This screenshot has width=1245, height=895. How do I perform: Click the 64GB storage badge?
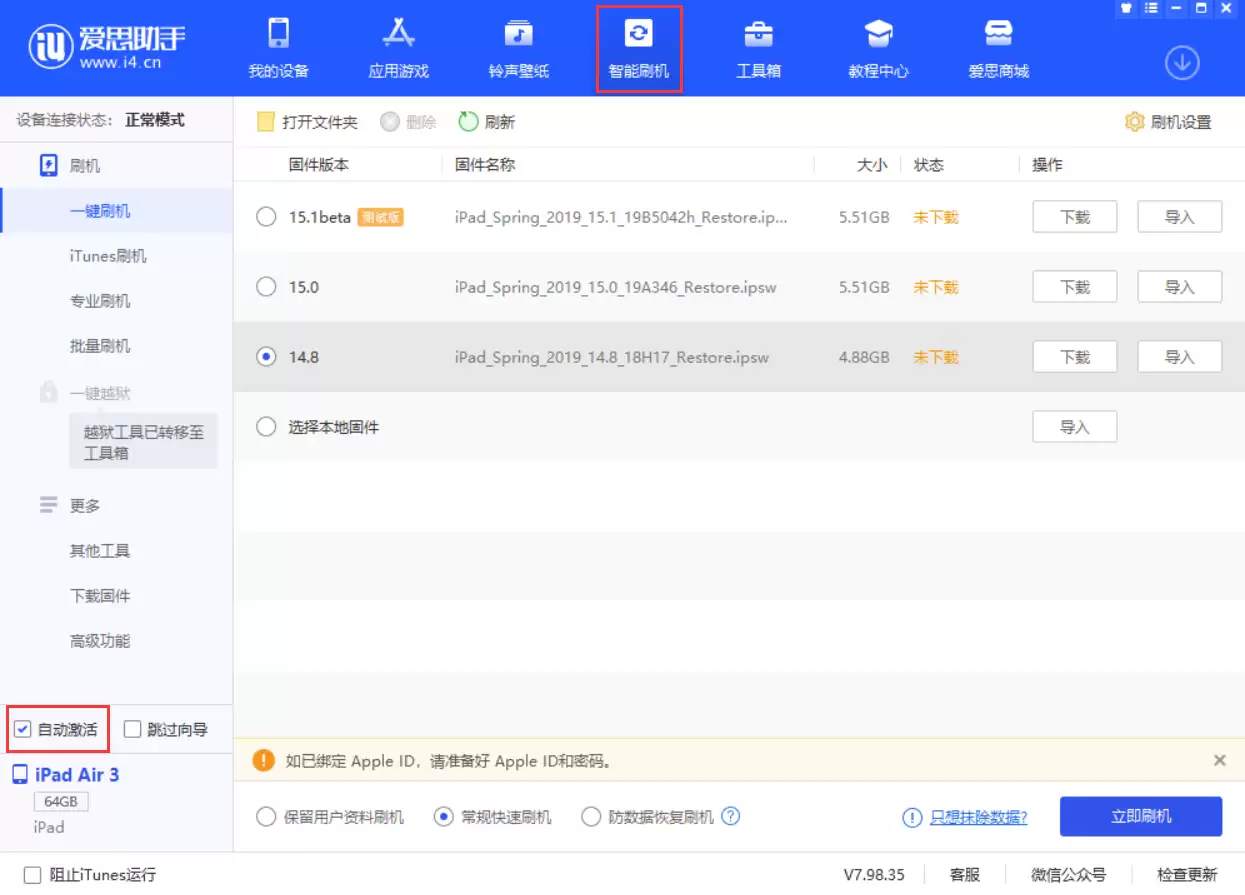pos(61,802)
